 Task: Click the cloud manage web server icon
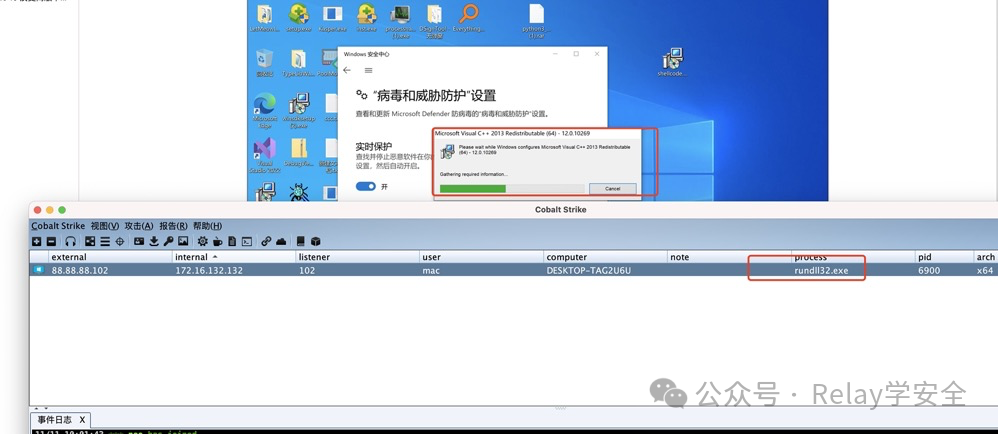pos(281,241)
